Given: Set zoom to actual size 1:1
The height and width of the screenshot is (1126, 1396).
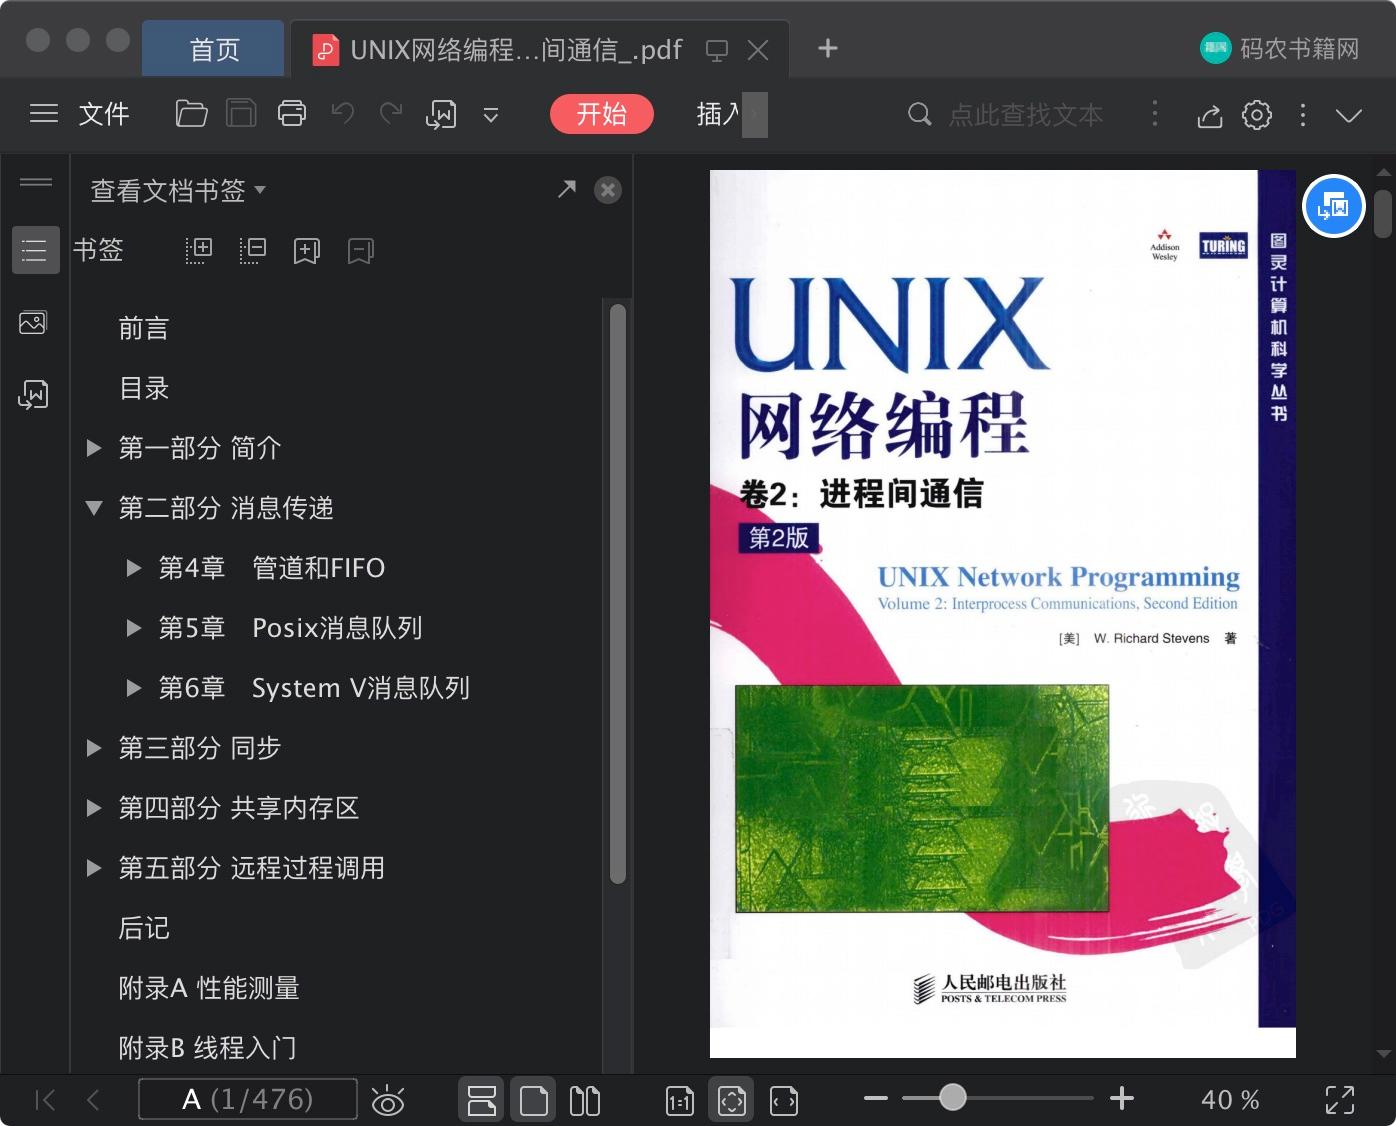Looking at the screenshot, I should point(680,1101).
